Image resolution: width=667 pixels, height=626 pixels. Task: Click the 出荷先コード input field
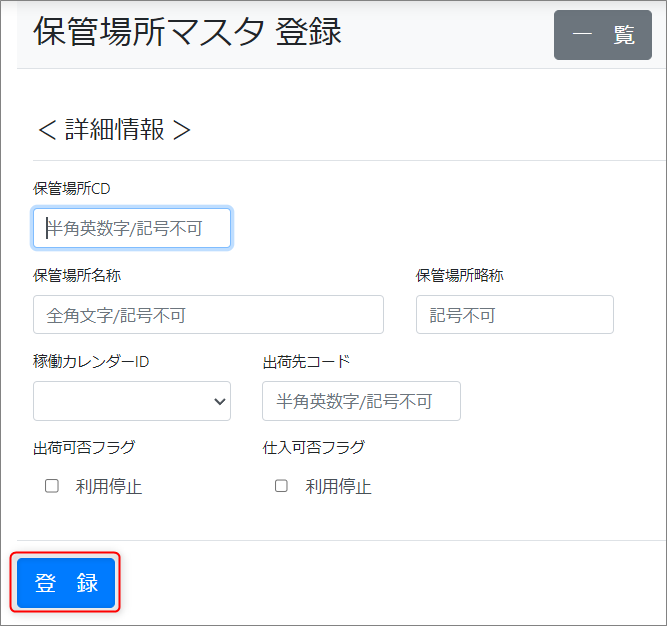point(361,401)
